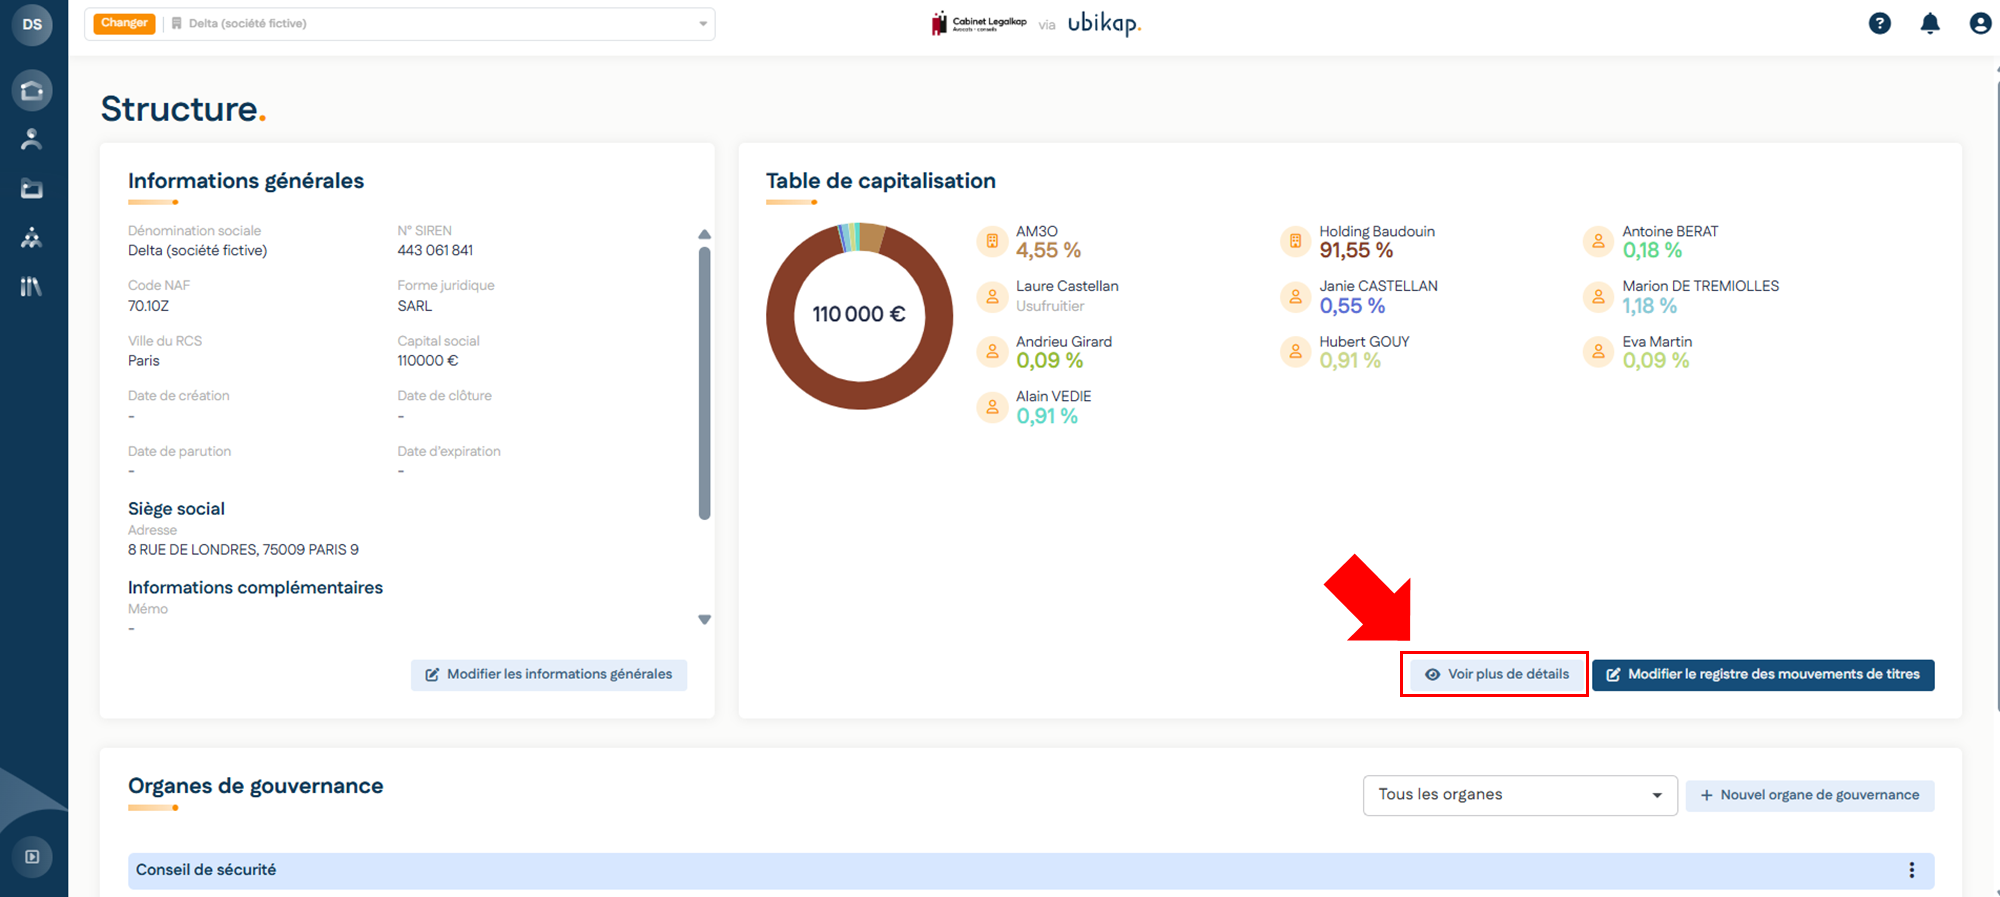Click the AM3O shareholder icon
2000x897 pixels.
992,241
